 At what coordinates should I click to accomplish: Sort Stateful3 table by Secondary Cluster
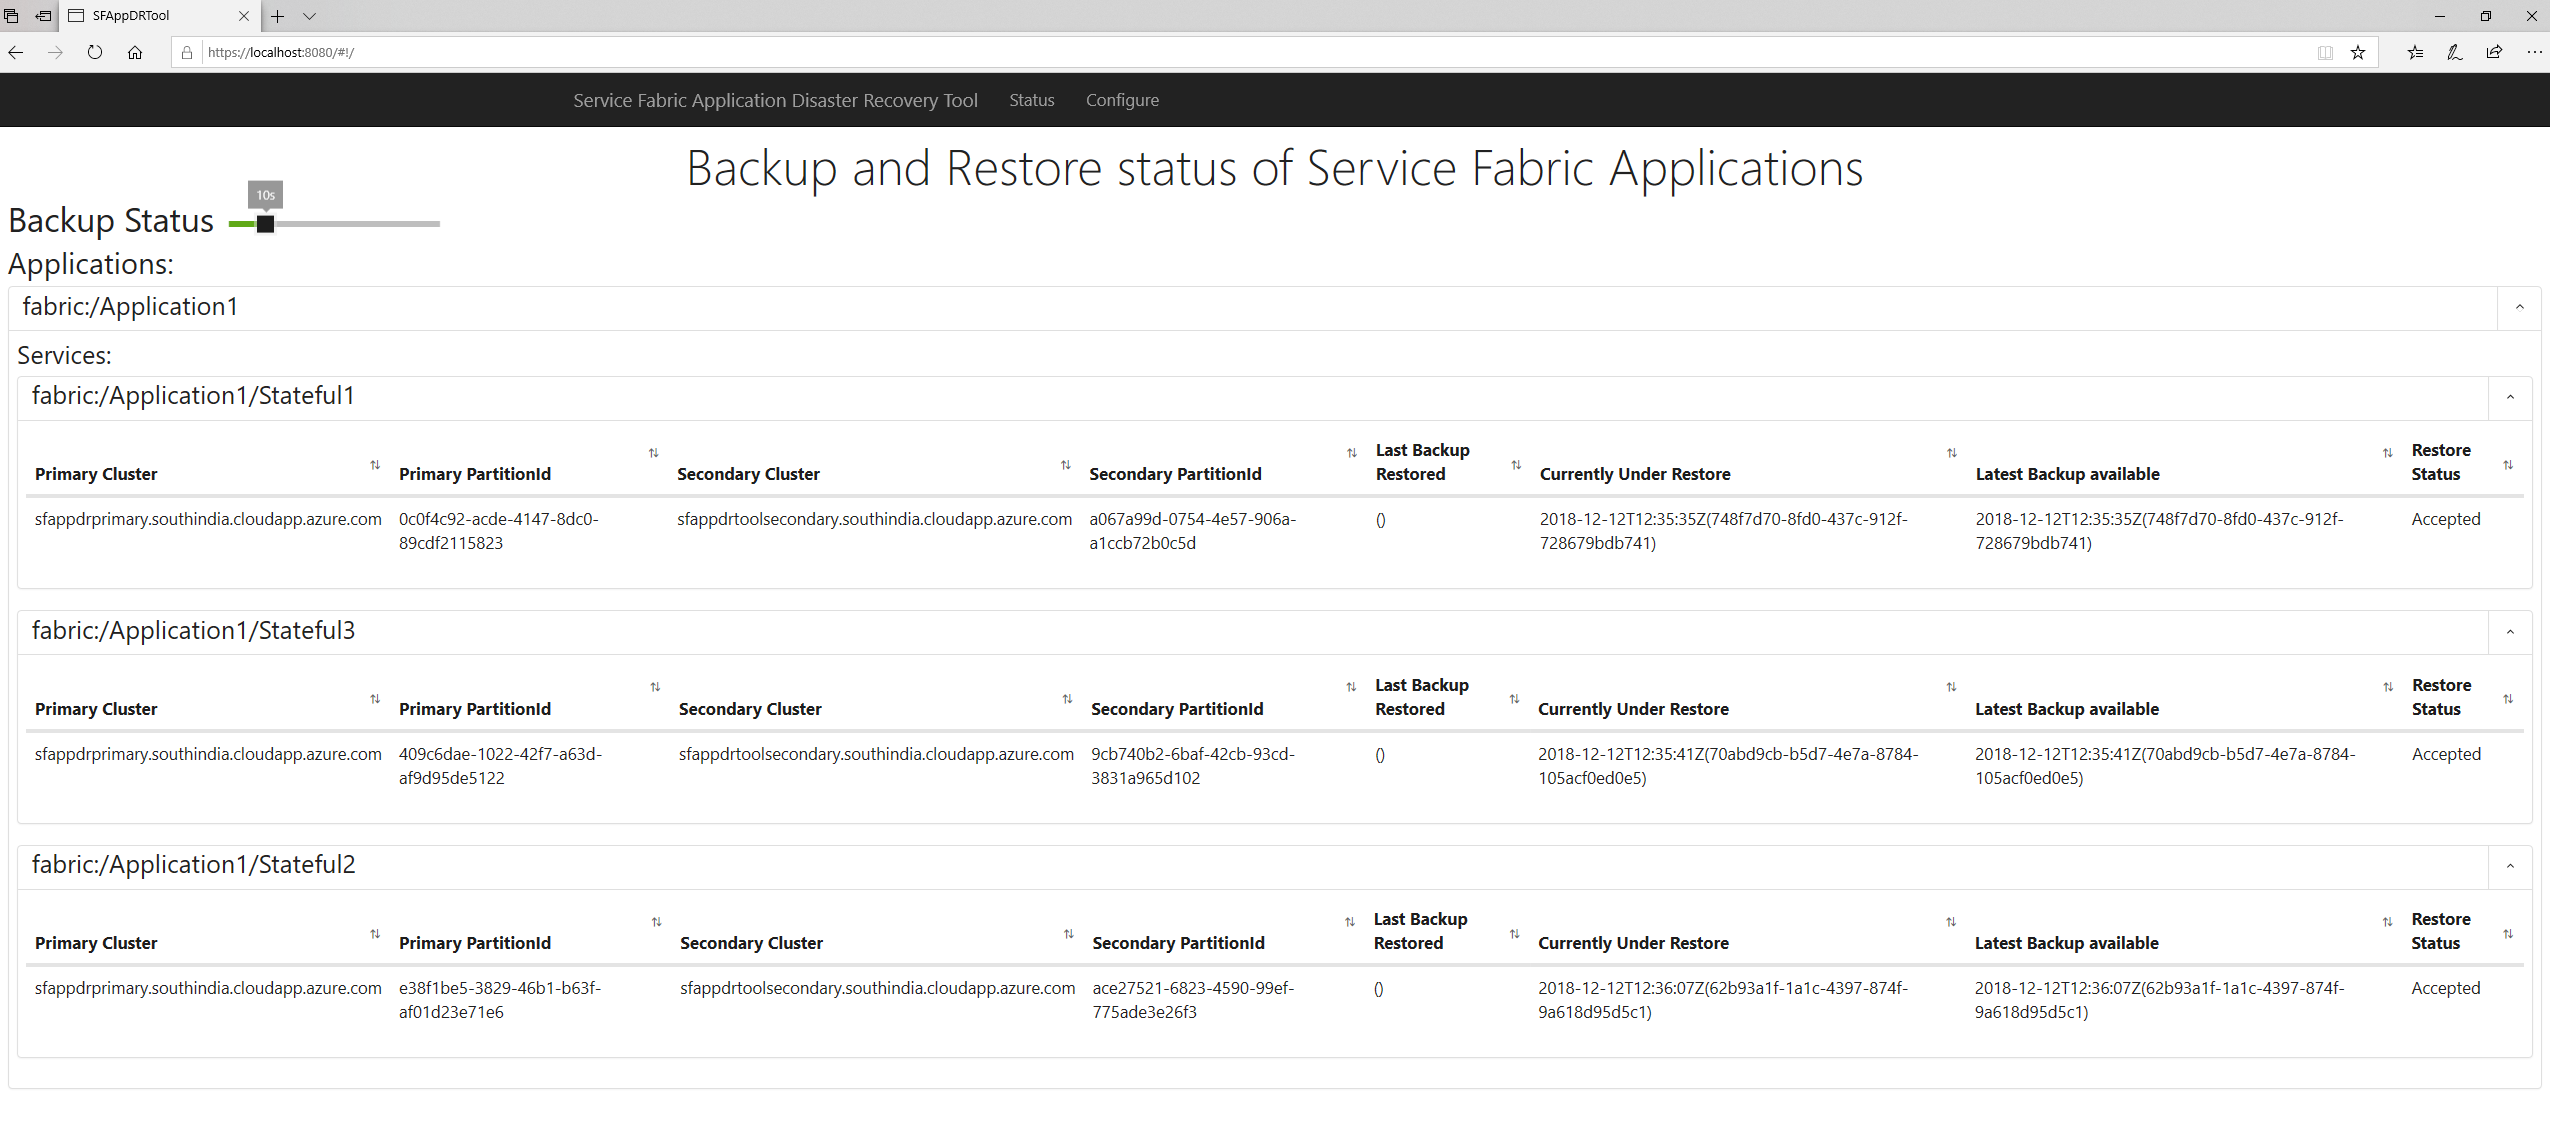pos(1067,699)
